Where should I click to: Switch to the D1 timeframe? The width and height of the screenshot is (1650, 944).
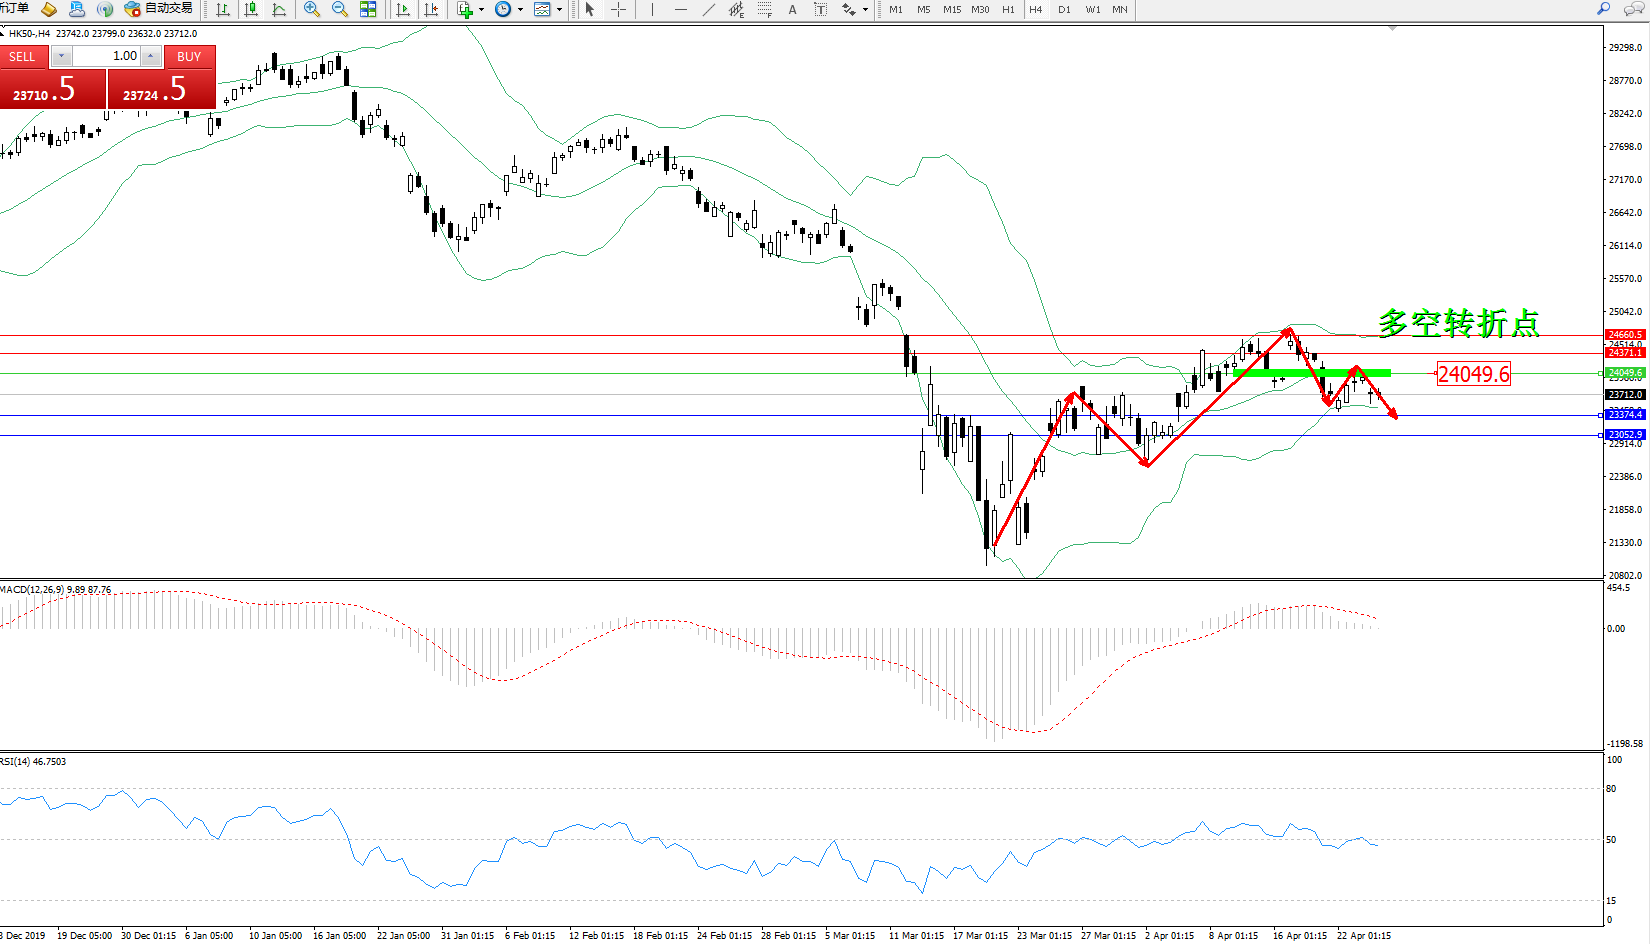click(x=1064, y=9)
